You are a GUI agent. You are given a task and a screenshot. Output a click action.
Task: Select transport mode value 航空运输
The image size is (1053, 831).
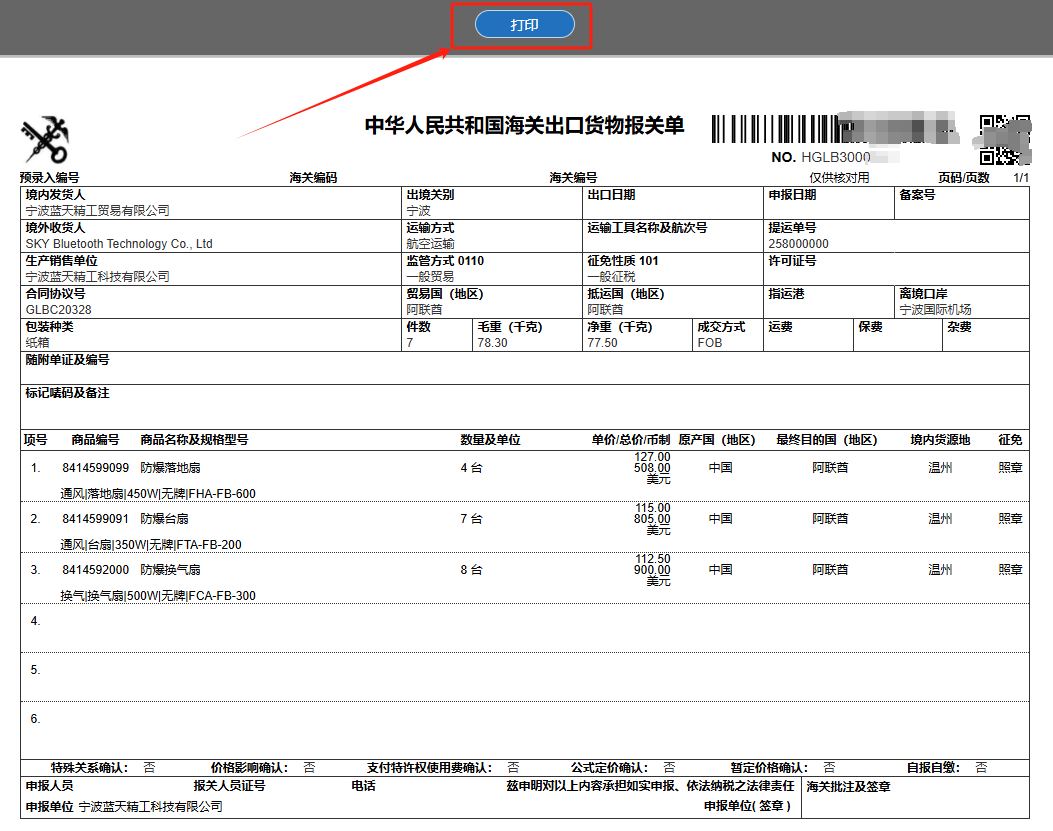(430, 244)
